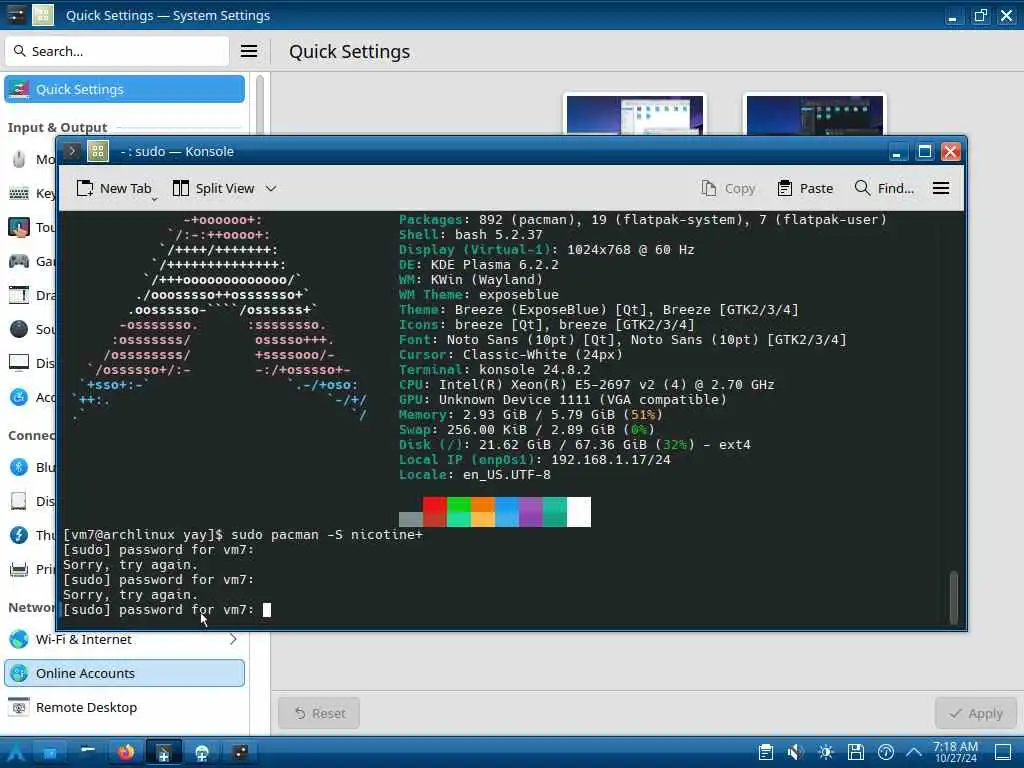This screenshot has height=768, width=1024.
Task: Open the Find search icon in Konsole
Action: pyautogui.click(x=862, y=188)
